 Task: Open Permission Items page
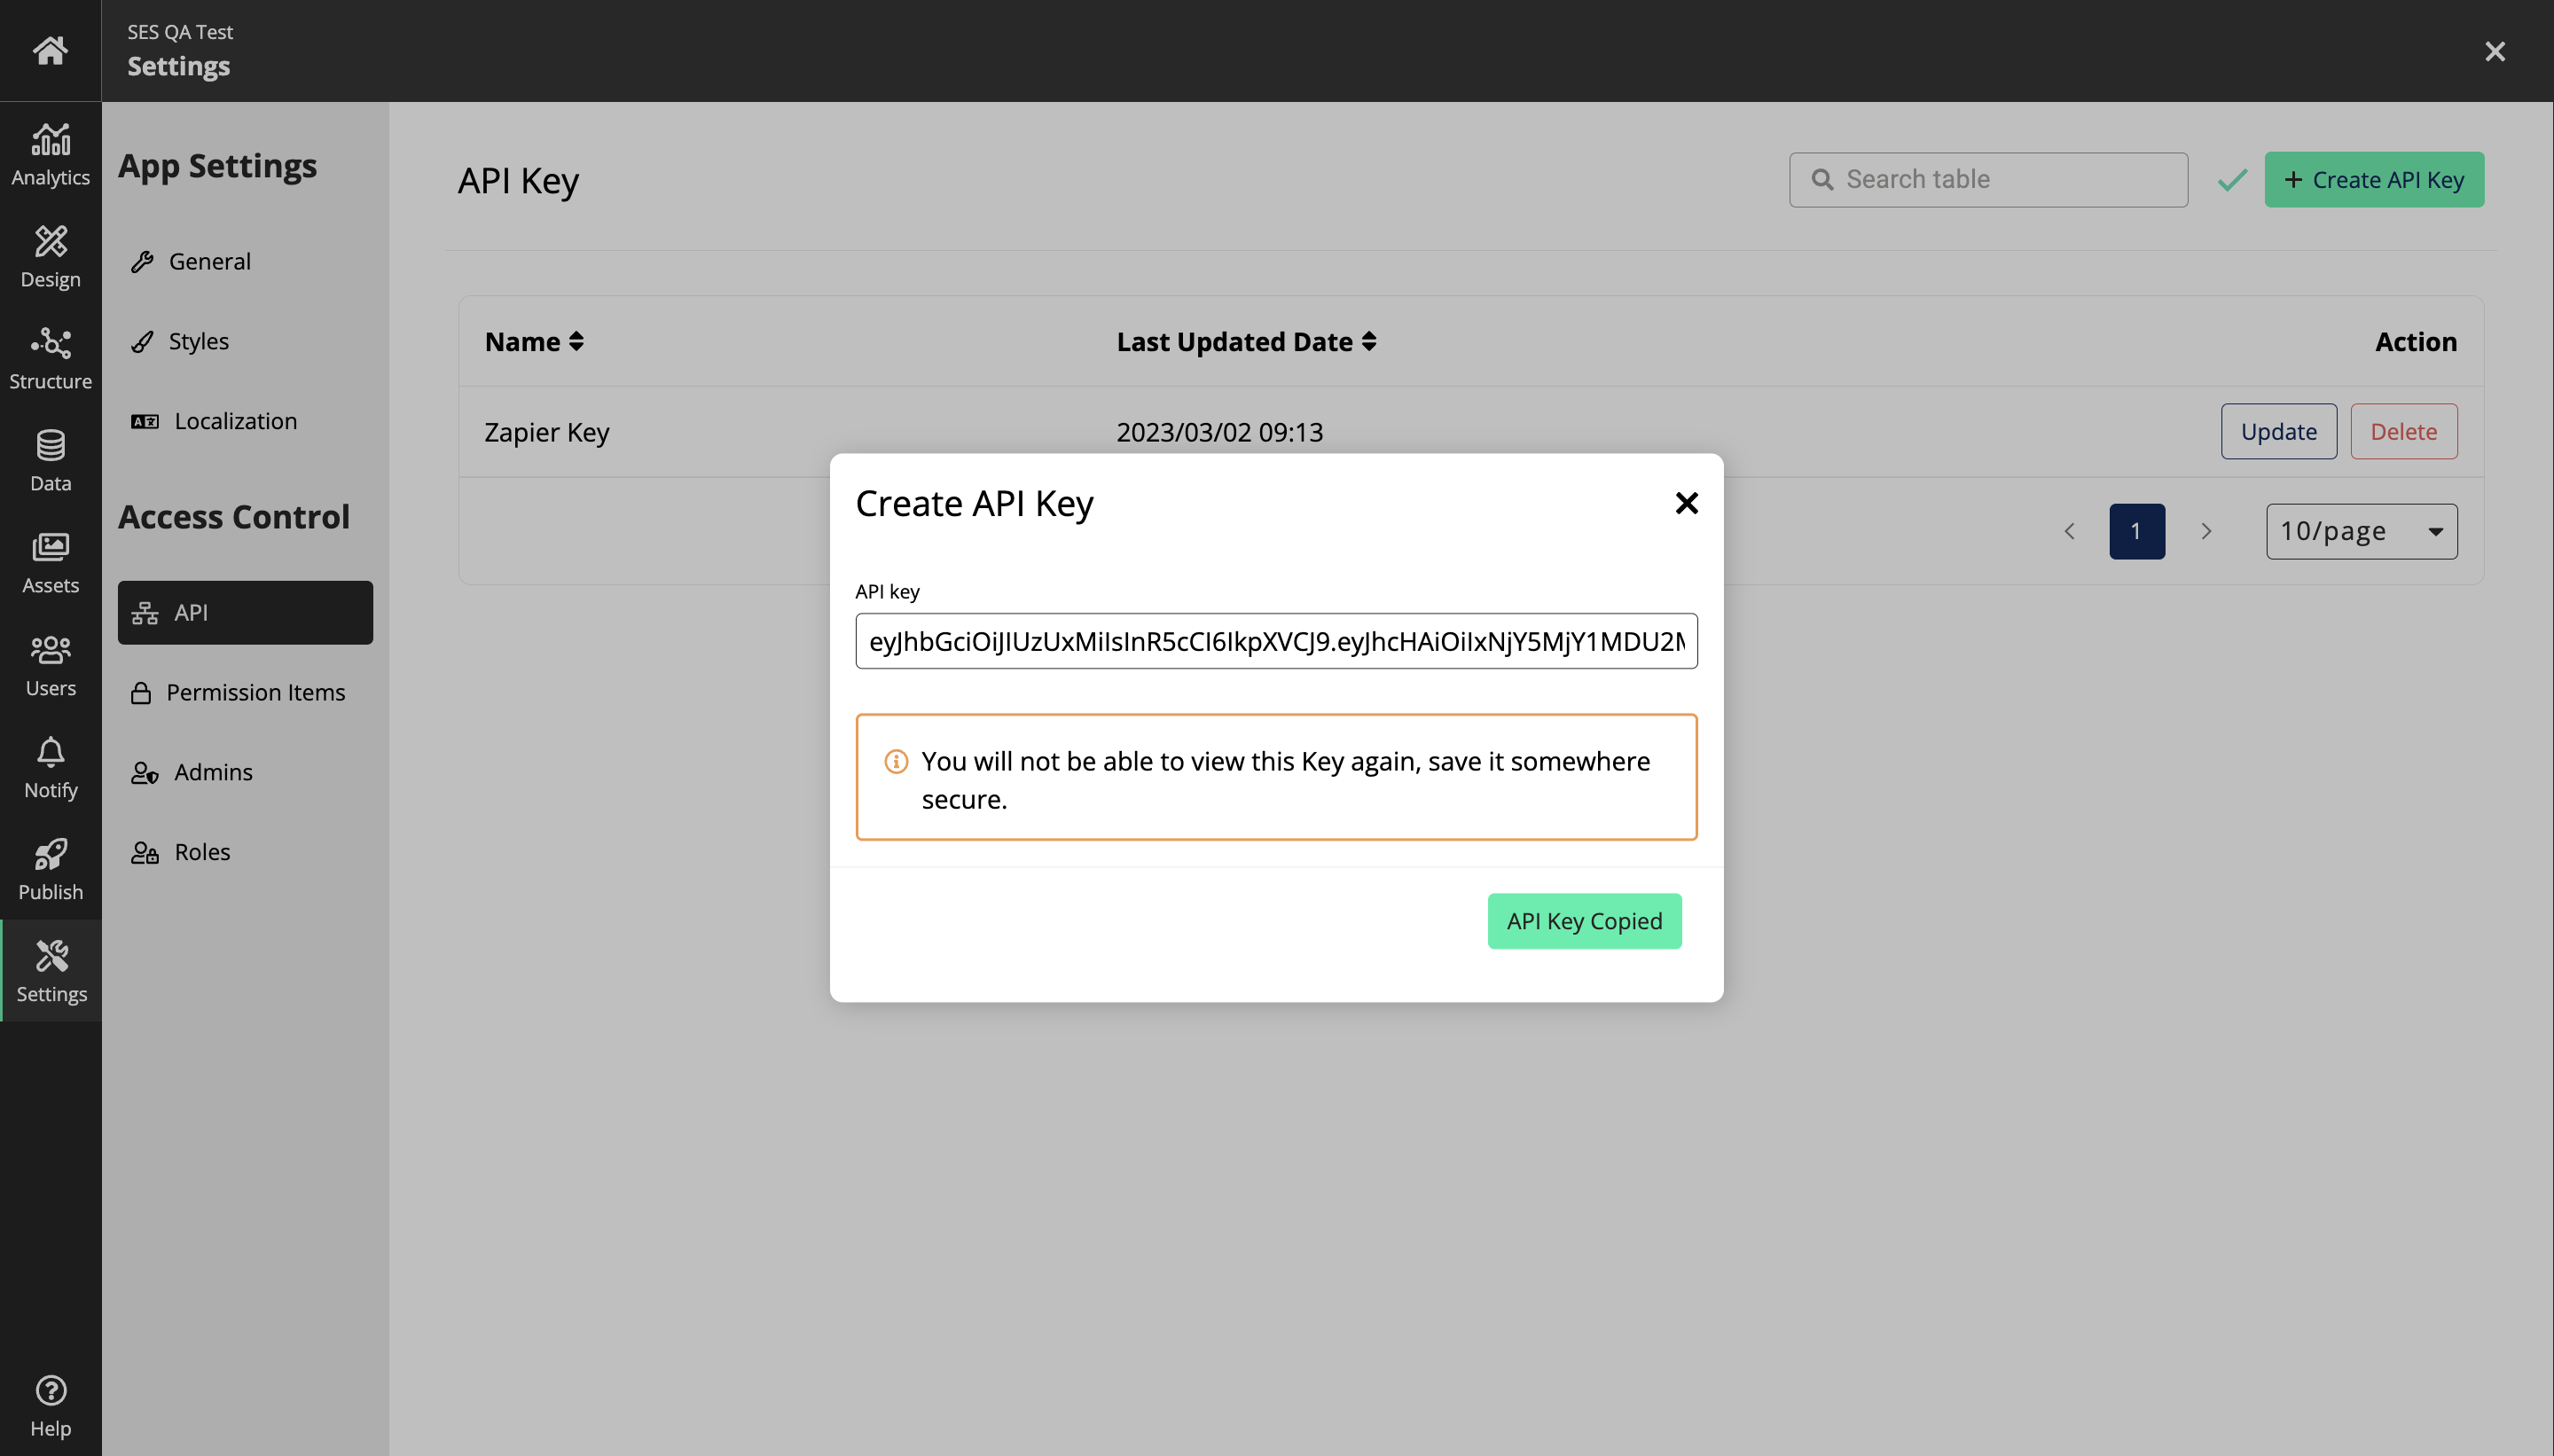(x=245, y=692)
